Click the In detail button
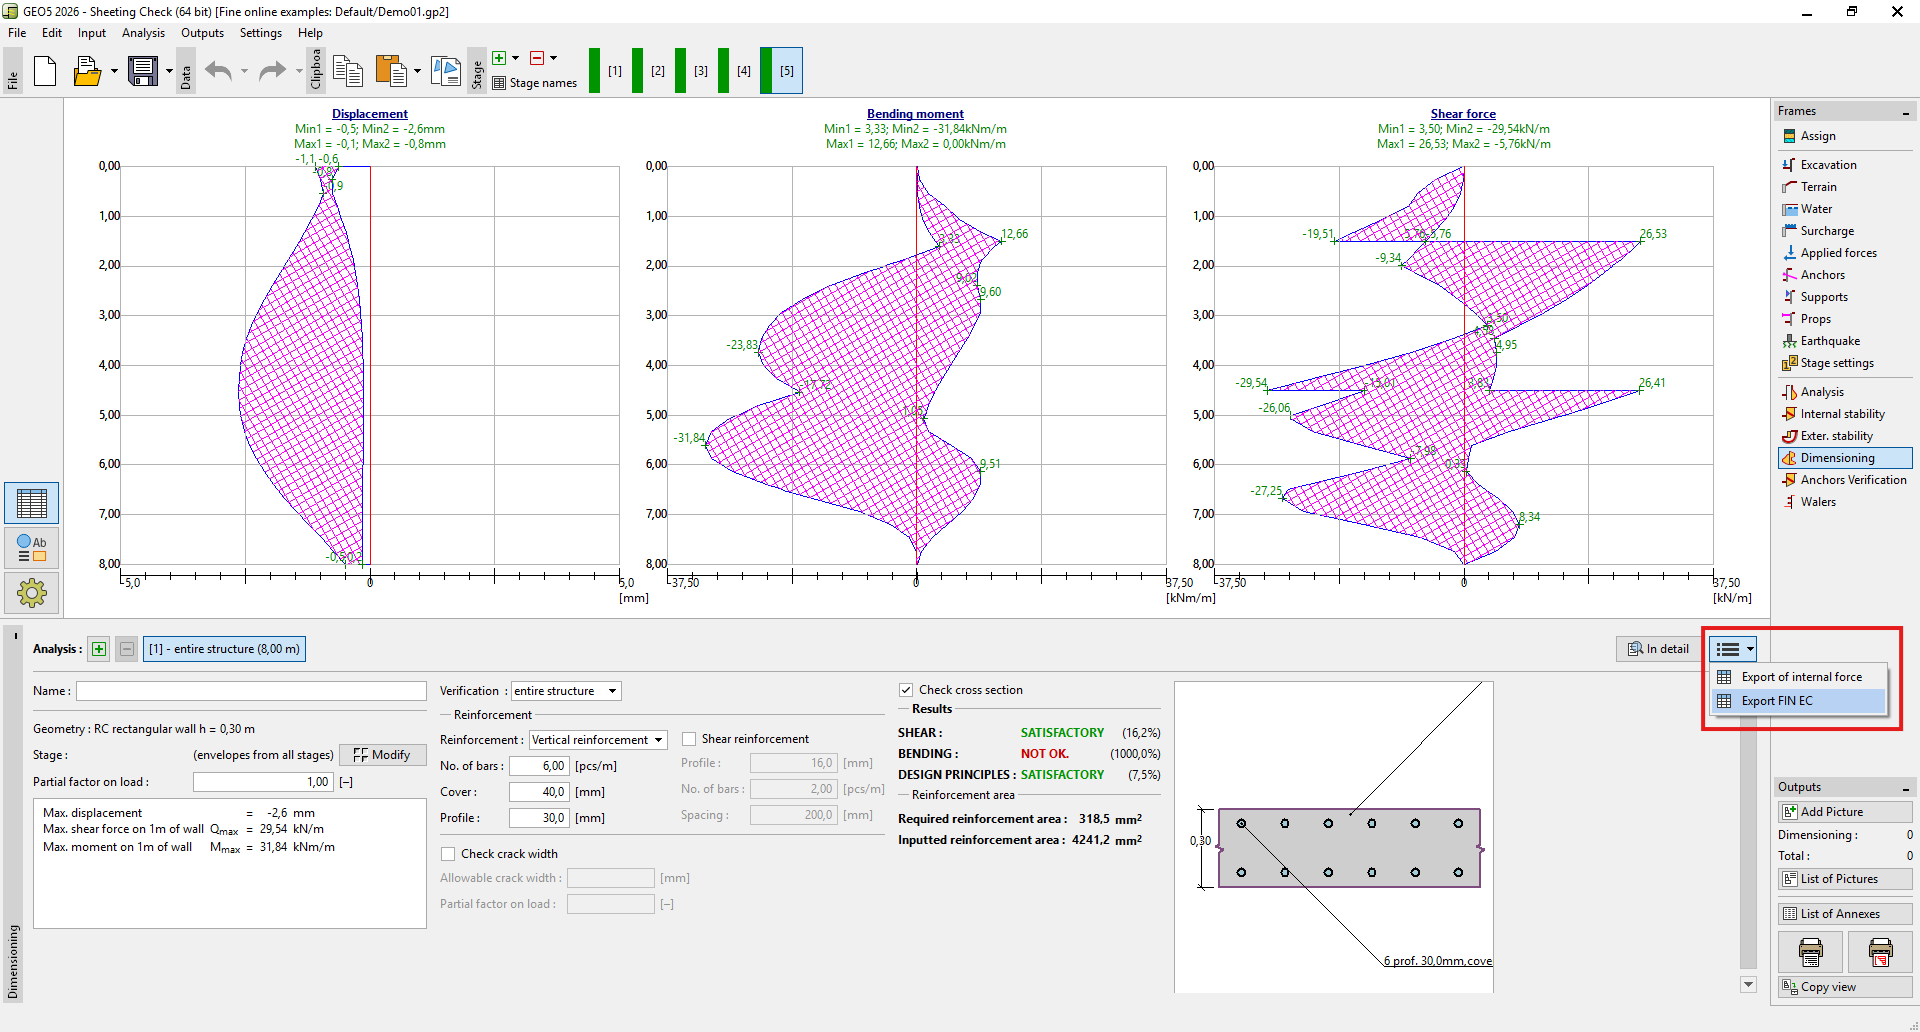 (1658, 649)
